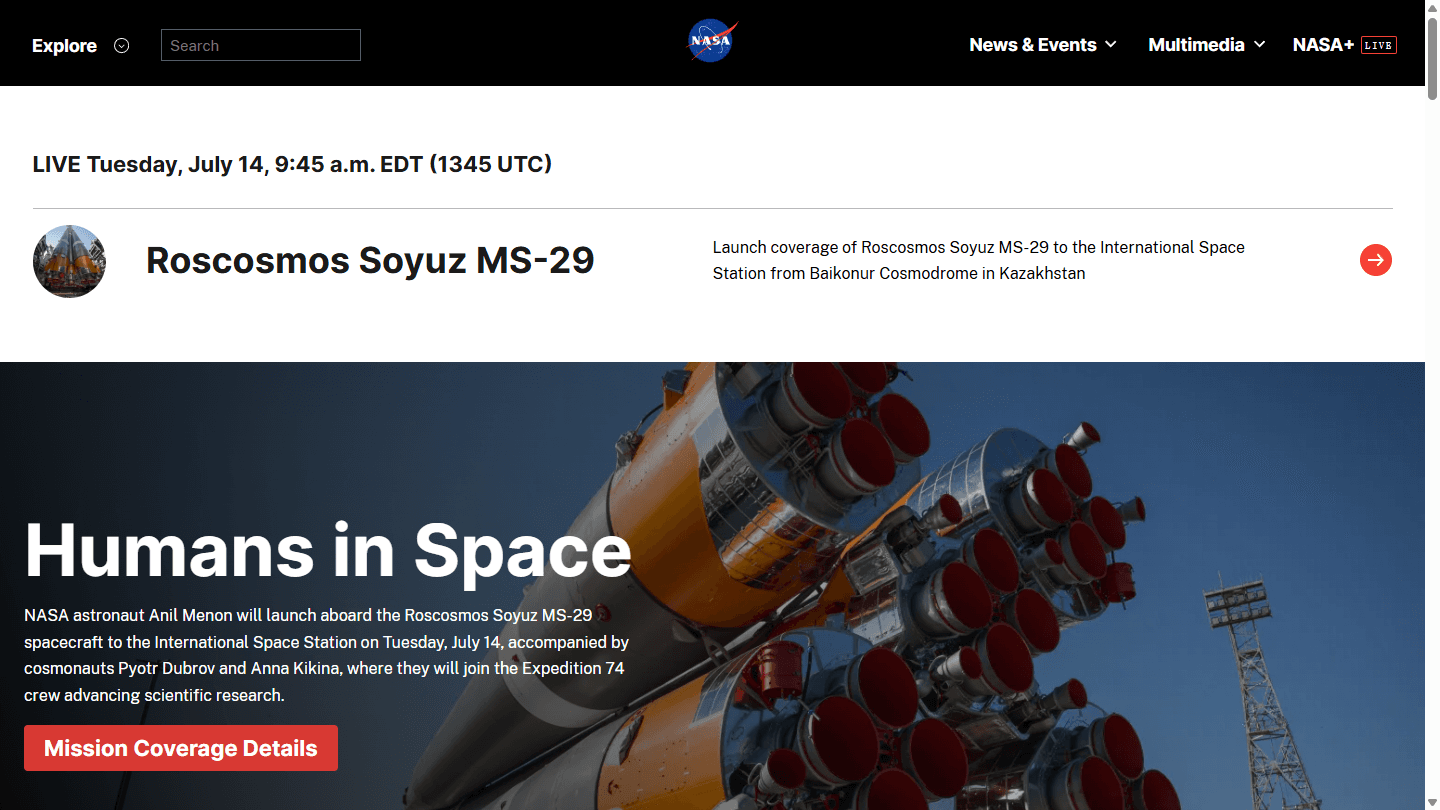Open the Explore circular chevron icon
Screen dimensions: 1440x810
click(x=122, y=45)
